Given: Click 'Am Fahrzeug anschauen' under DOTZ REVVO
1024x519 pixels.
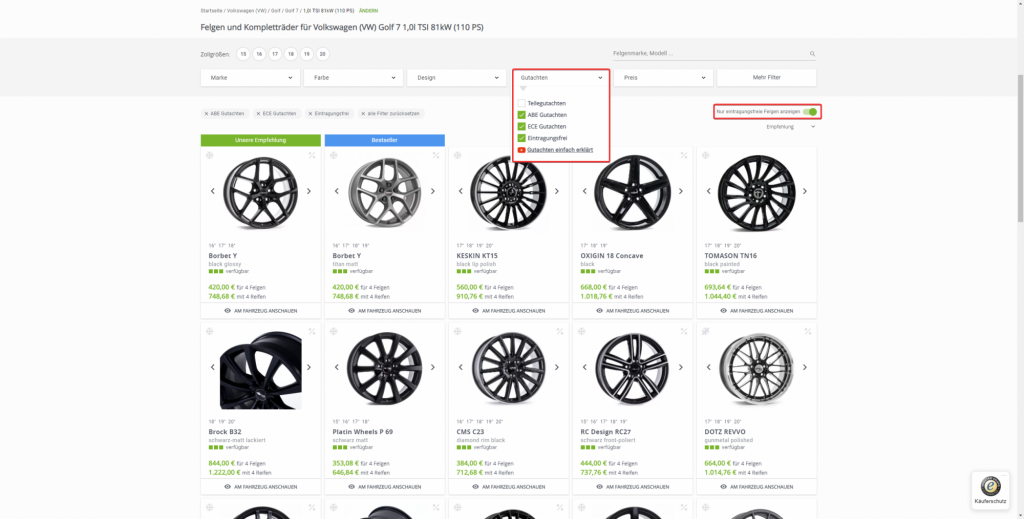Looking at the screenshot, I should (757, 487).
